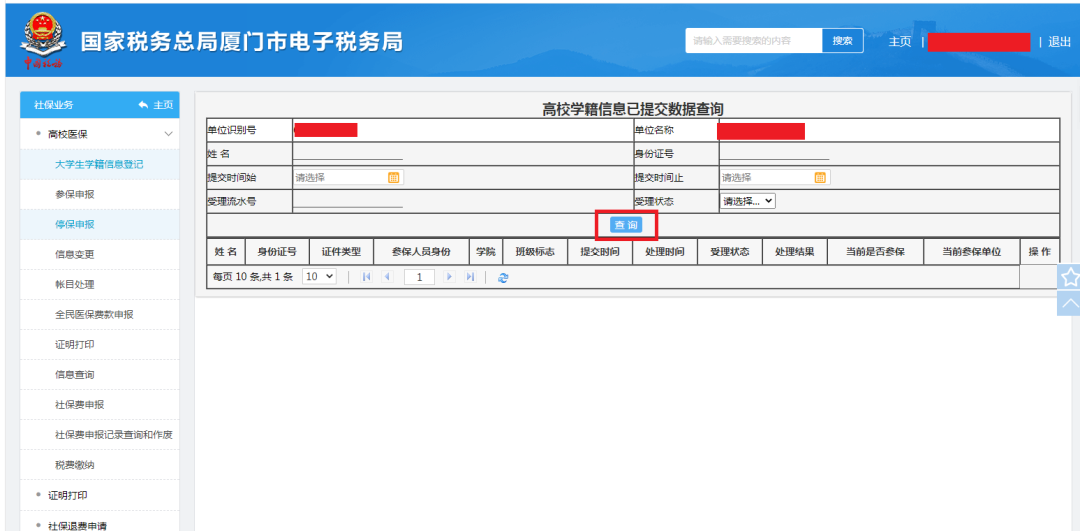Image resolution: width=1080 pixels, height=531 pixels.
Task: Expand the 证明打印 top-level section
Action: tap(68, 495)
